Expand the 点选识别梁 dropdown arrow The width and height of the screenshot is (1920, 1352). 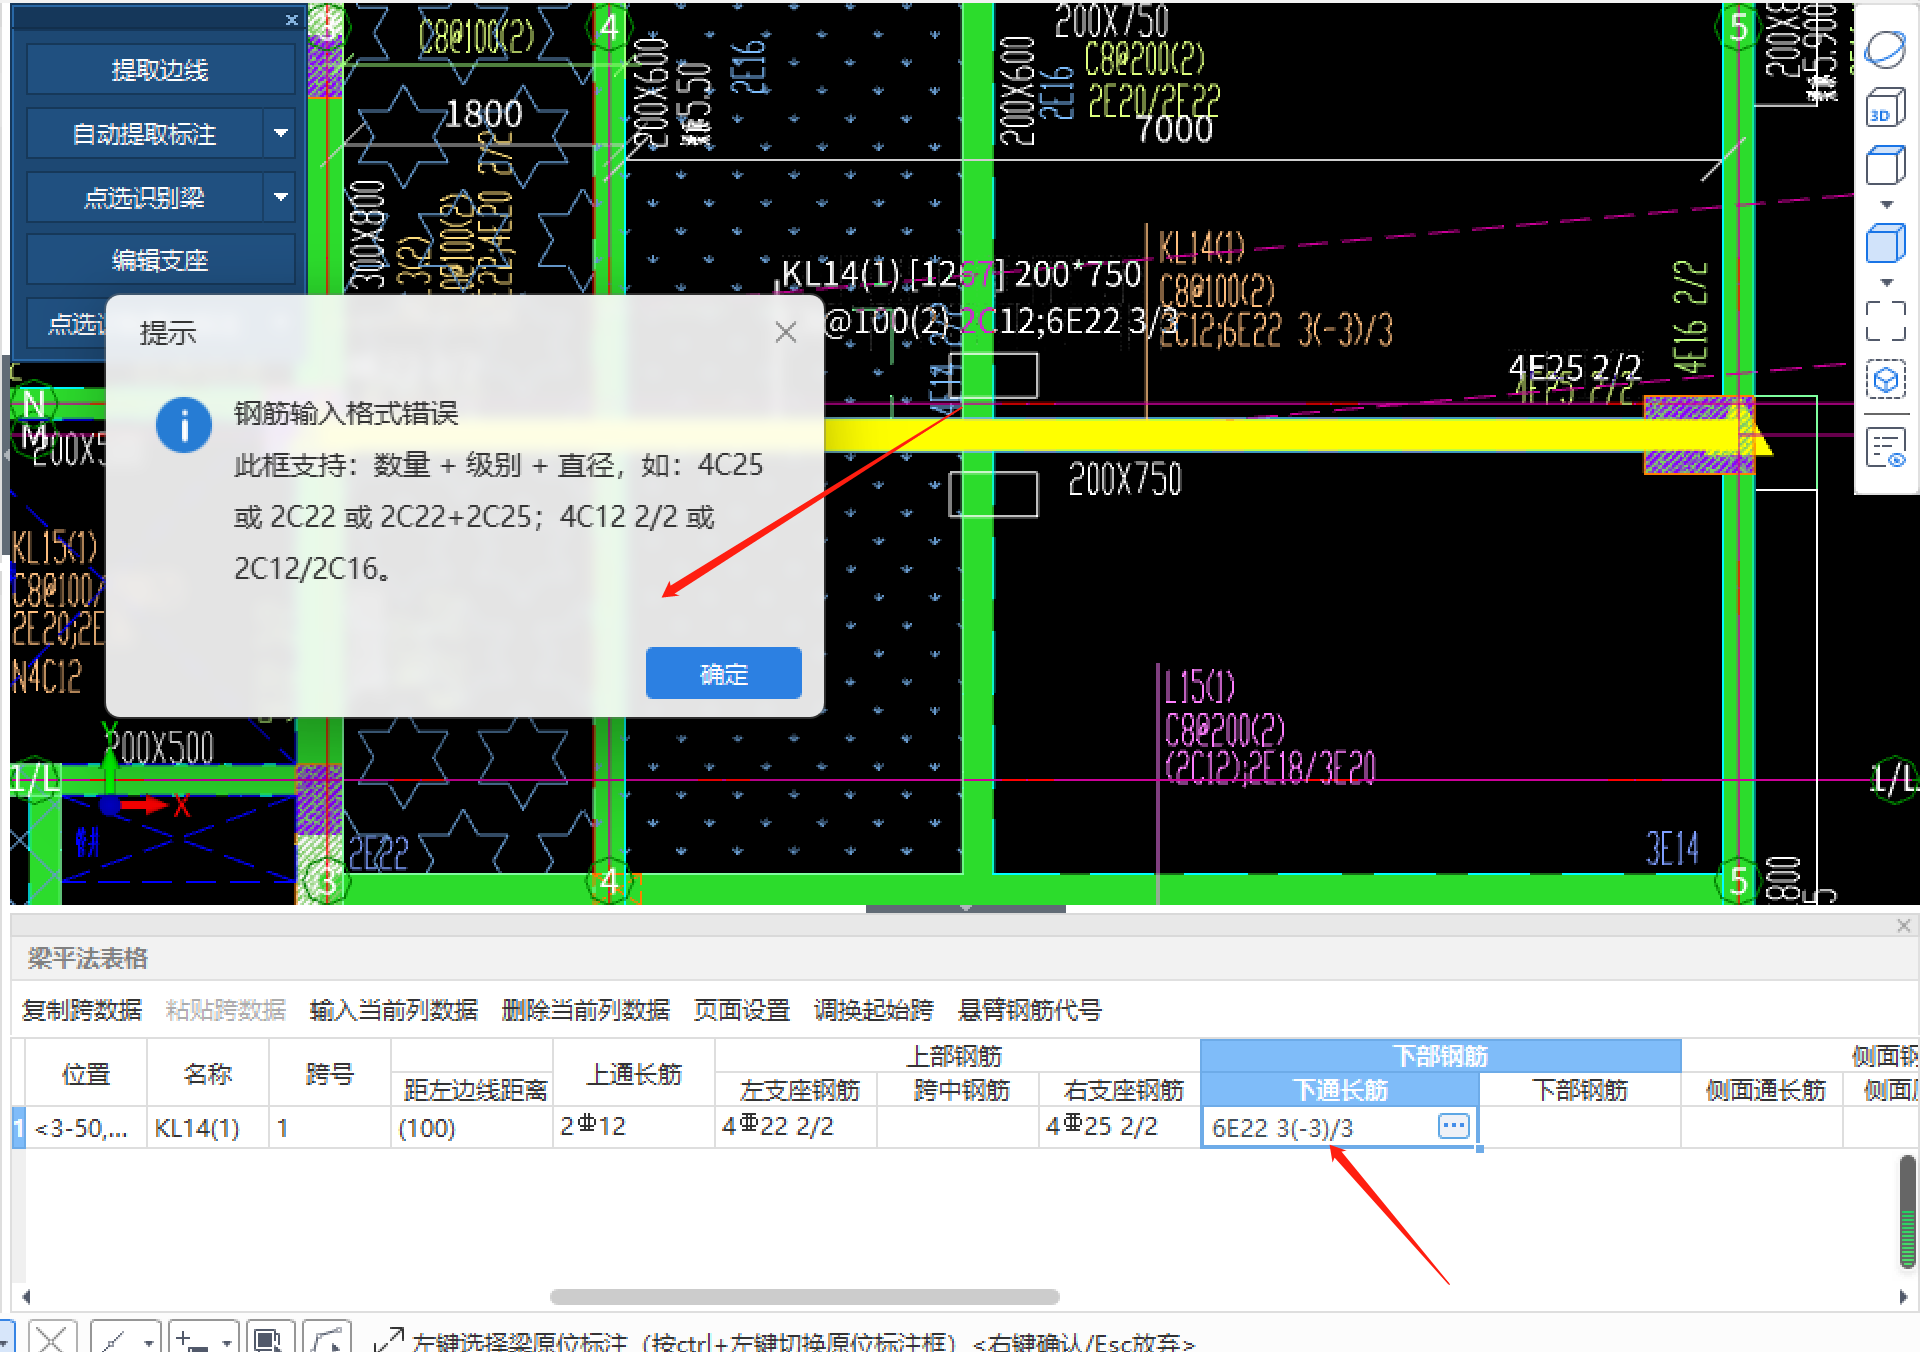coord(281,197)
